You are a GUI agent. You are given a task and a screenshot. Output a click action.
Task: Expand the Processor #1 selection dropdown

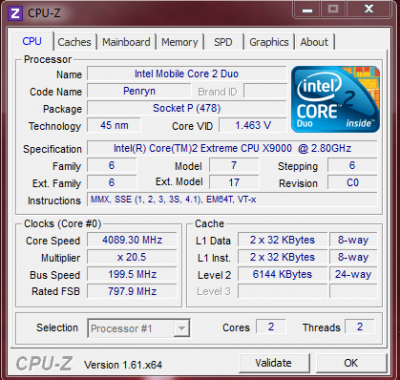click(x=182, y=328)
